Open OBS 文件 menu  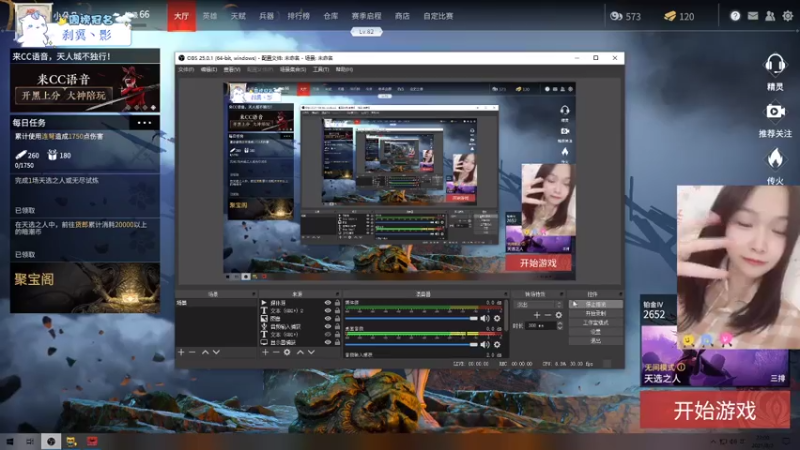(x=186, y=69)
